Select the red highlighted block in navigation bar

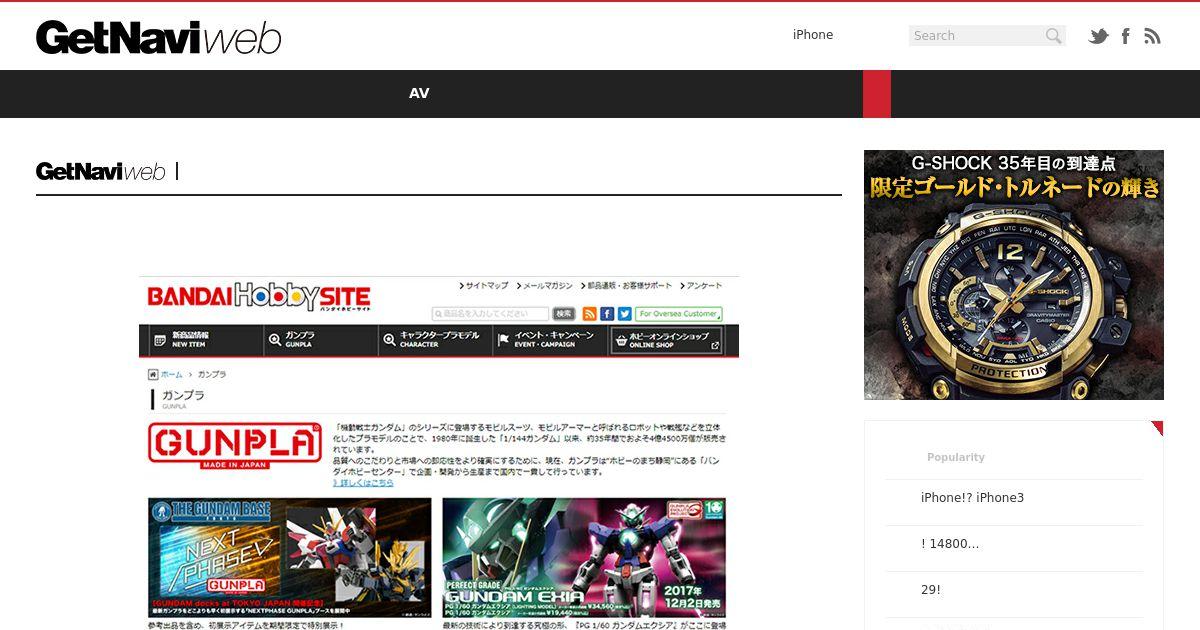click(877, 94)
